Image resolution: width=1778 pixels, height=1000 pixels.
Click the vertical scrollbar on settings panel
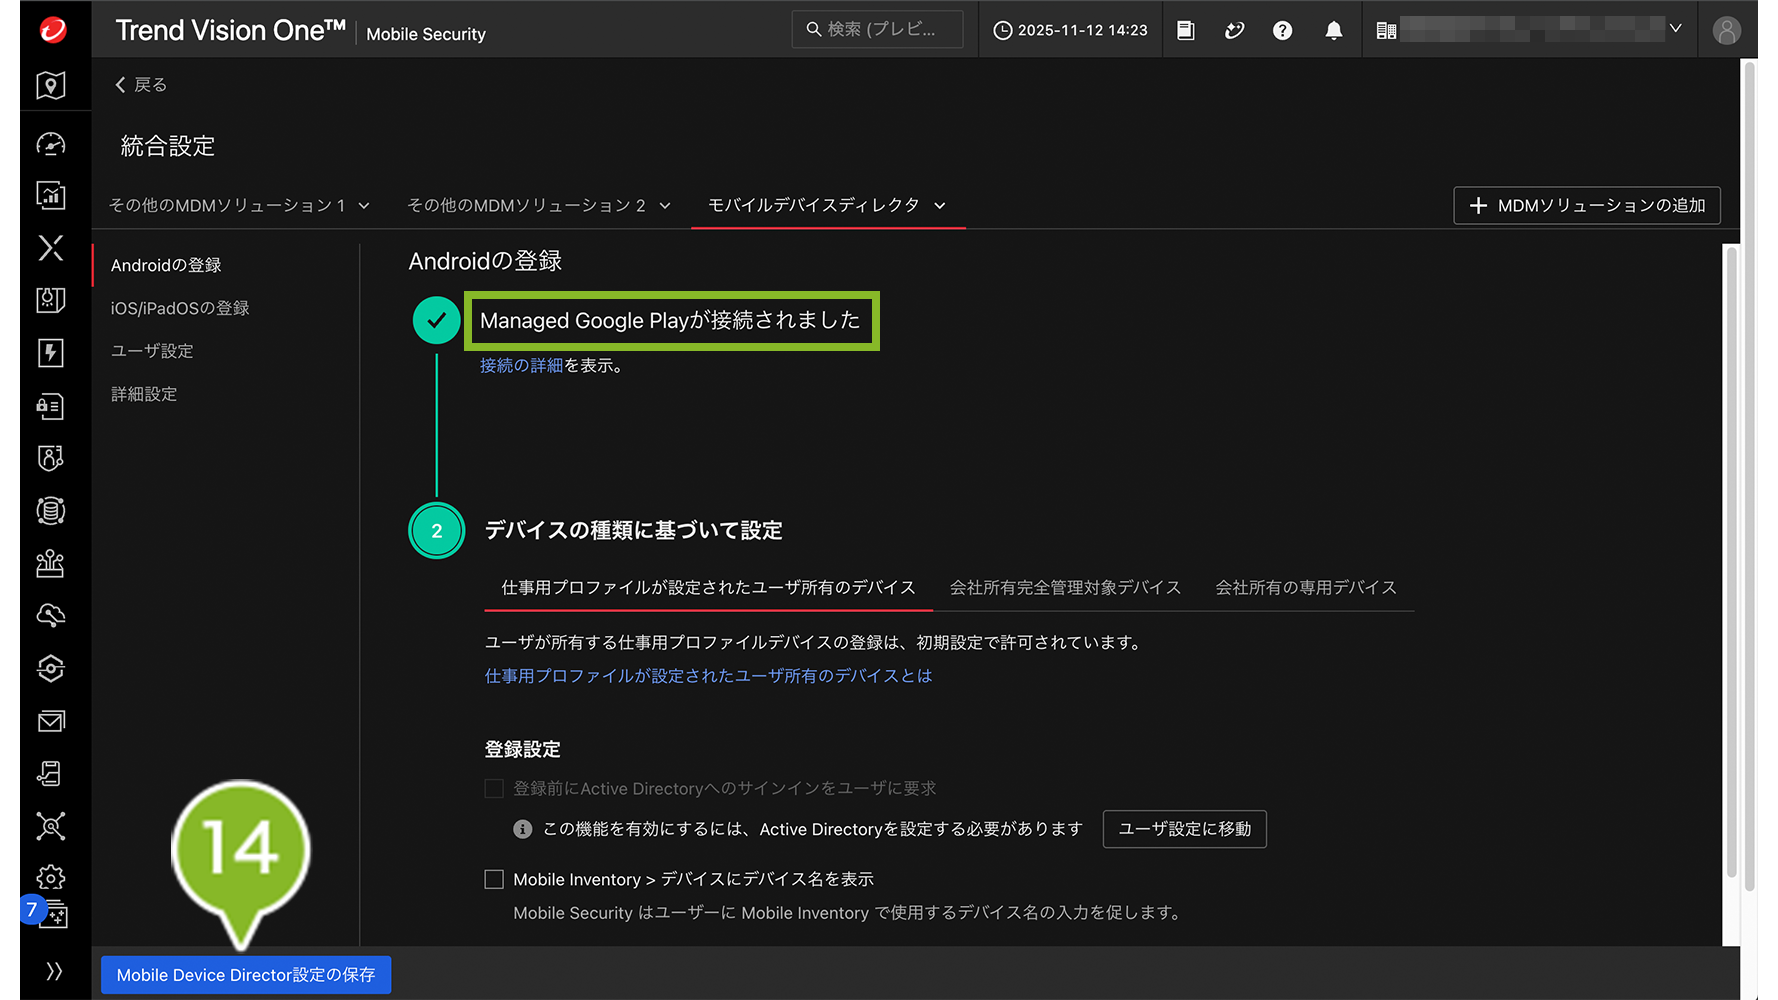point(1732,560)
